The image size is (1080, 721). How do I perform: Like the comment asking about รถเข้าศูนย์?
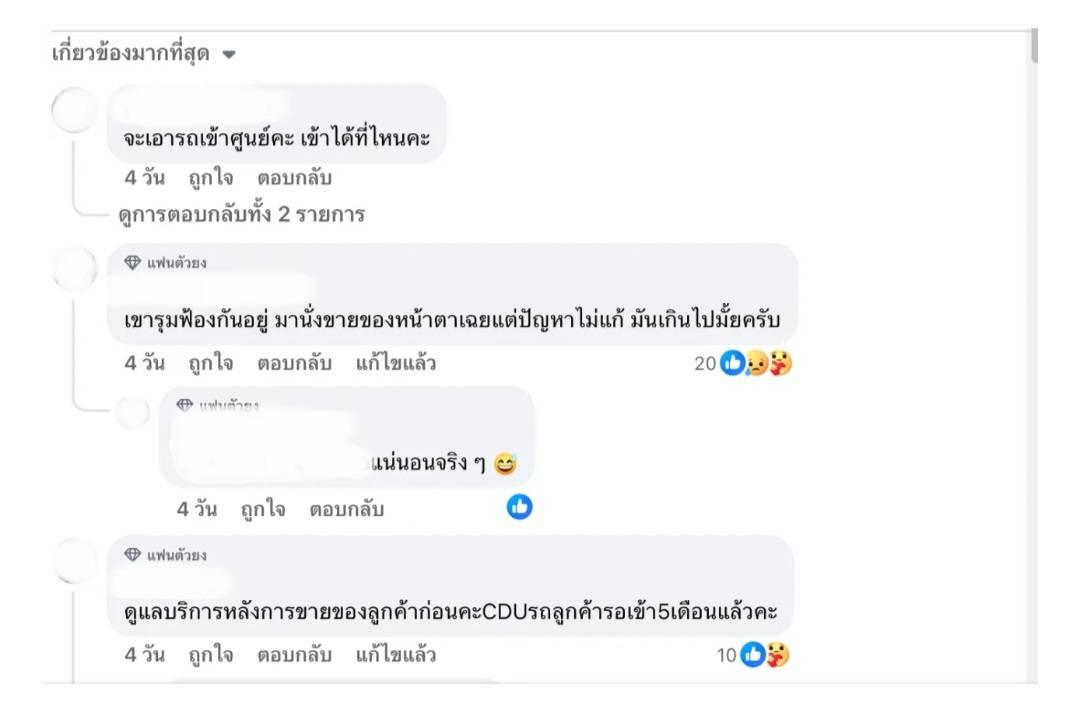pos(211,178)
